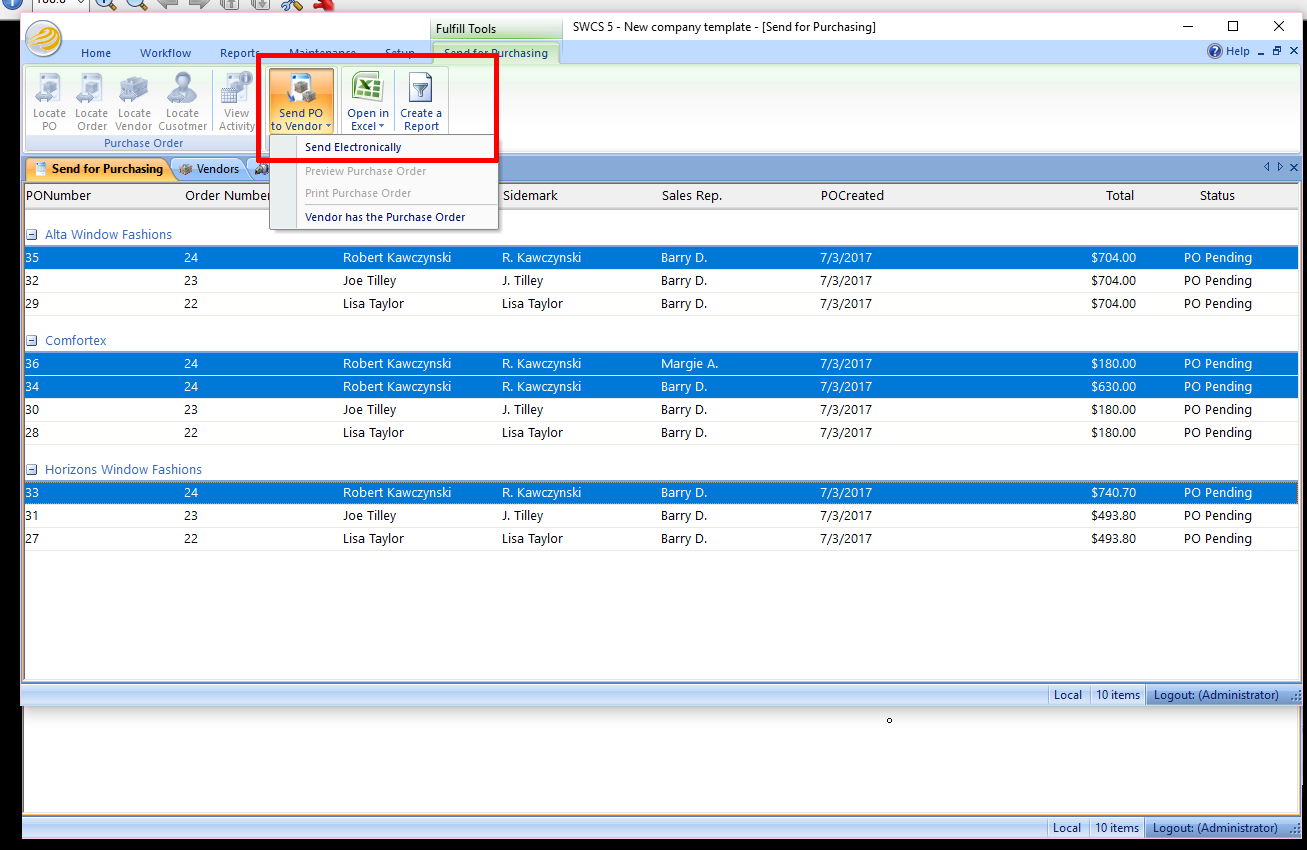Click the Sidemark column header

coord(530,196)
